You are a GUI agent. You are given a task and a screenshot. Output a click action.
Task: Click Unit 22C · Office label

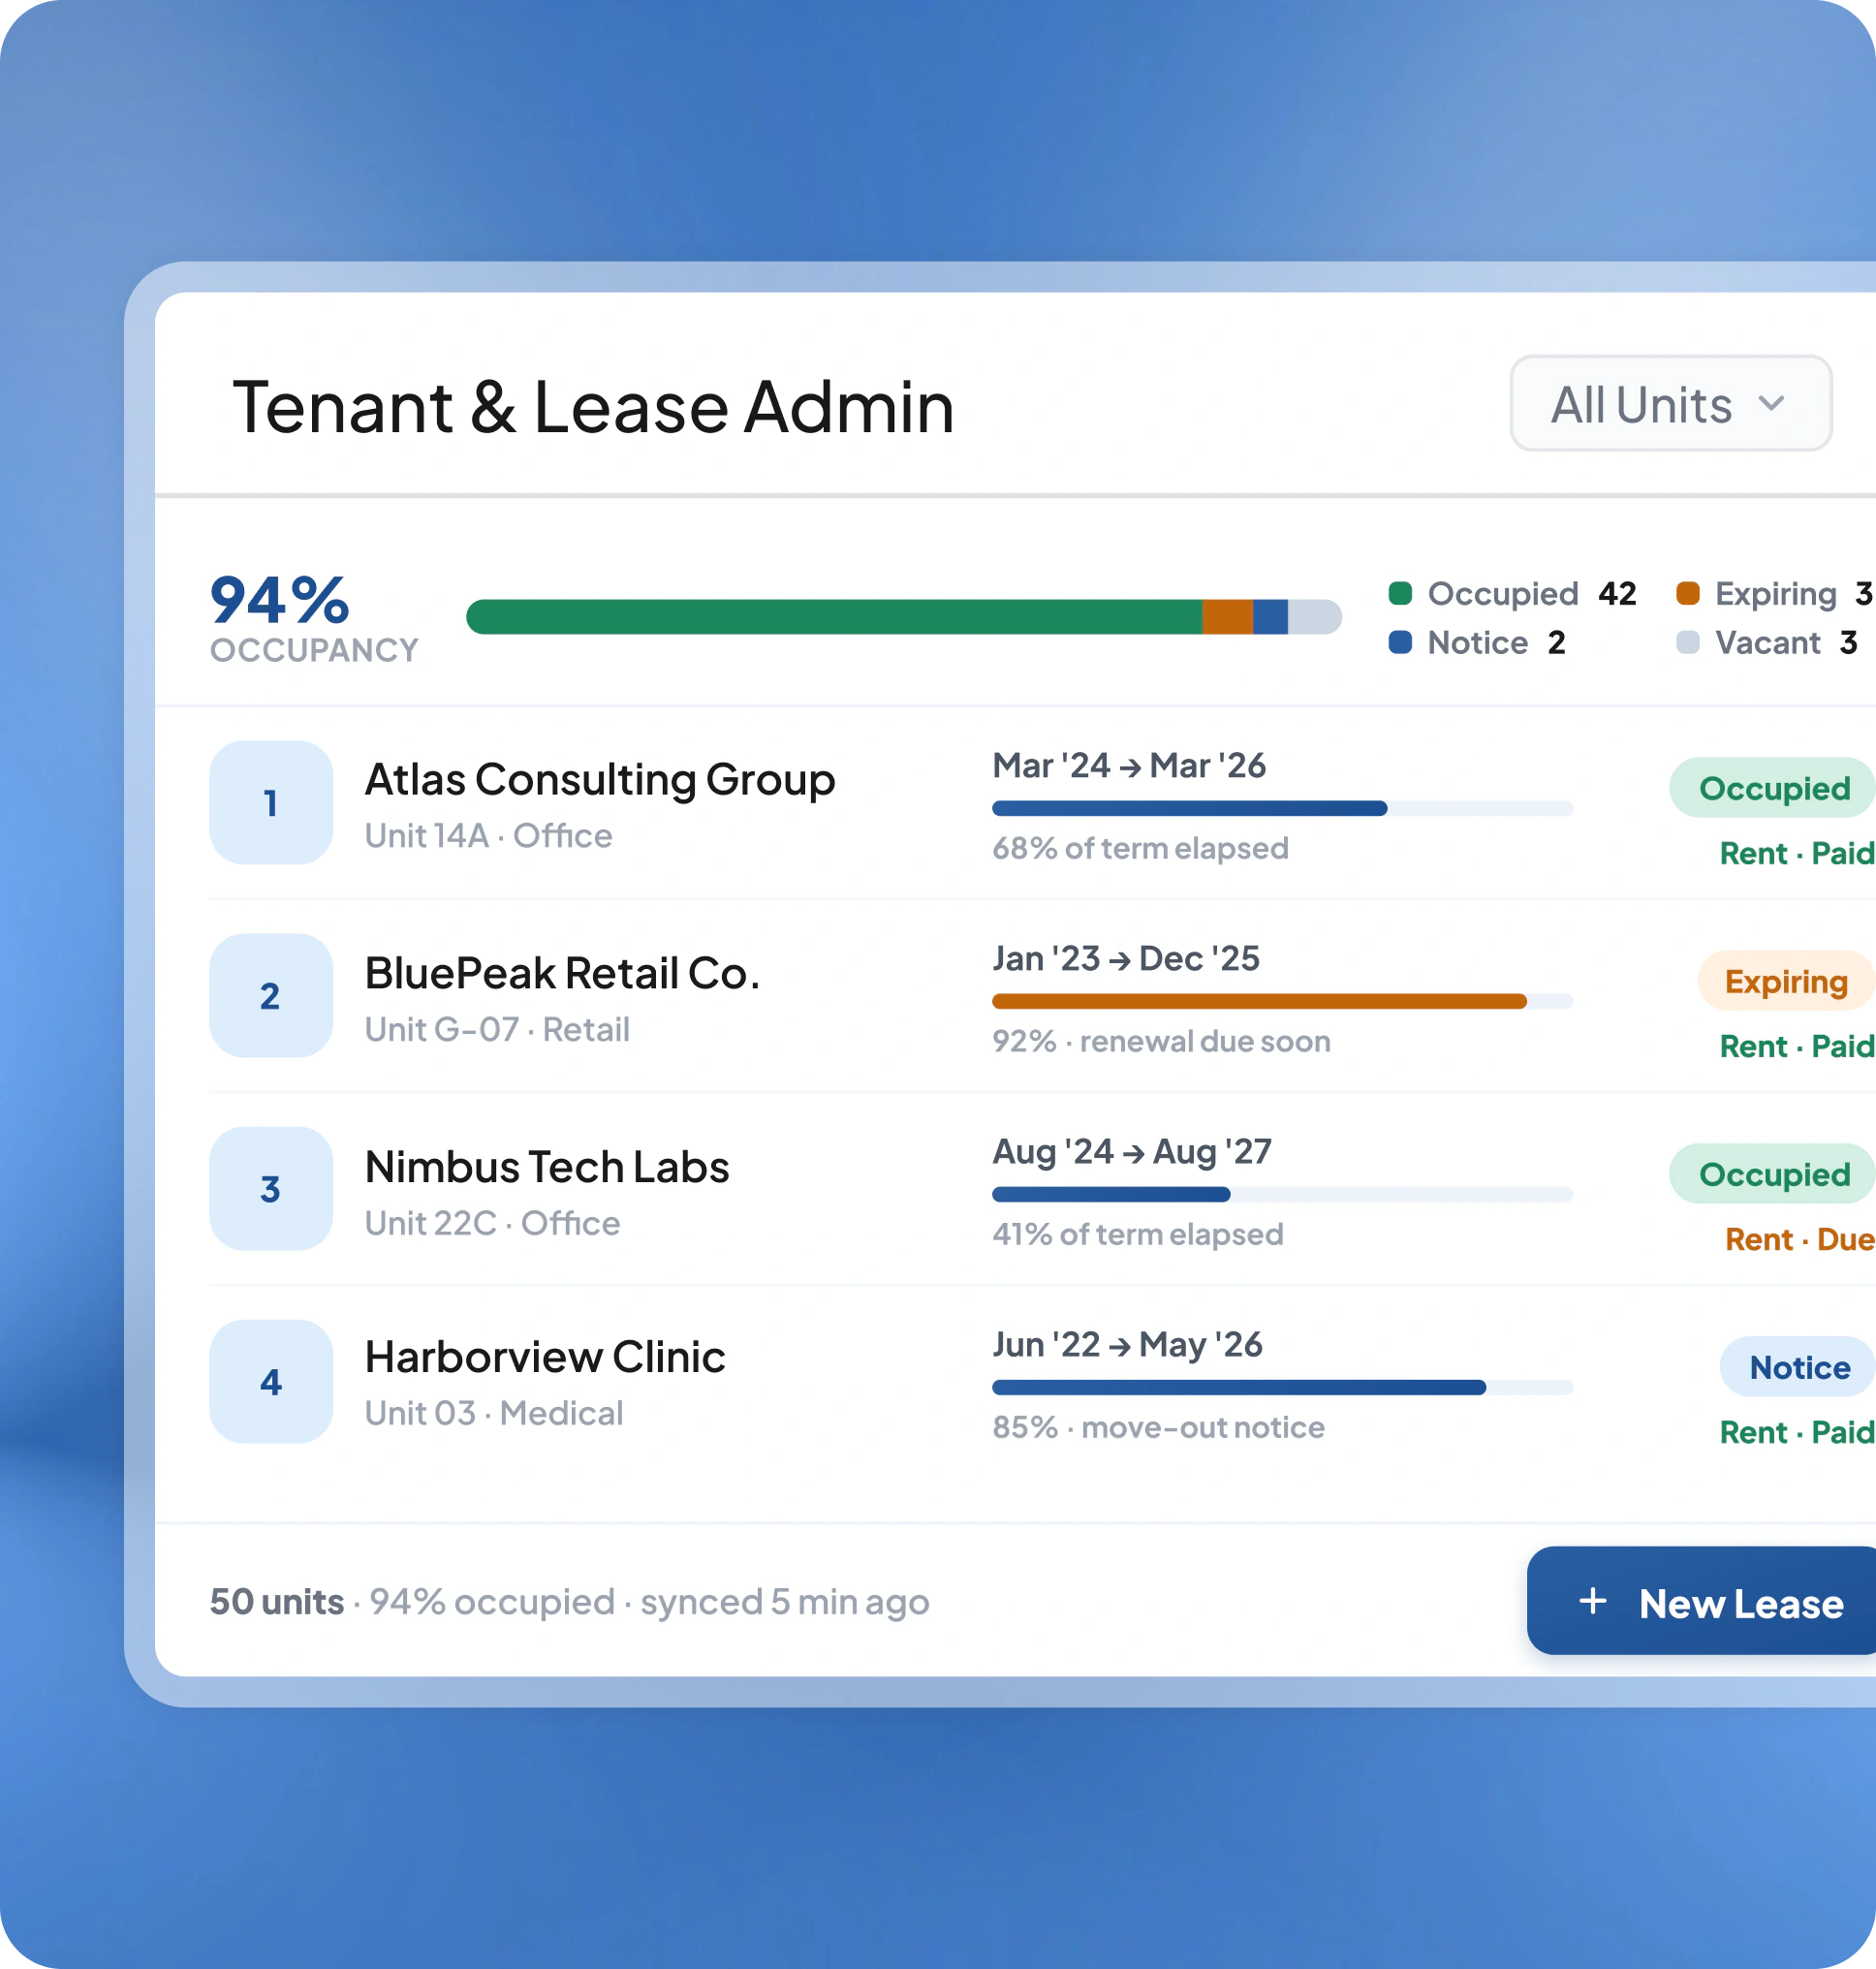(x=492, y=1223)
